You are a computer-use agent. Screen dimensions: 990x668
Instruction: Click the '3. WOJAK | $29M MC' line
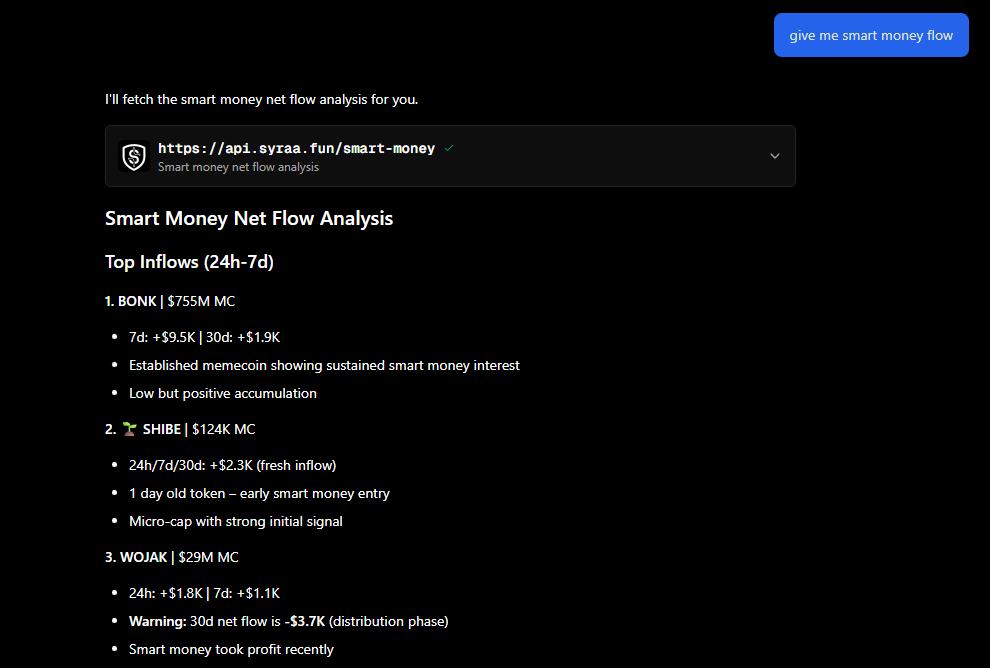pyautogui.click(x=172, y=558)
